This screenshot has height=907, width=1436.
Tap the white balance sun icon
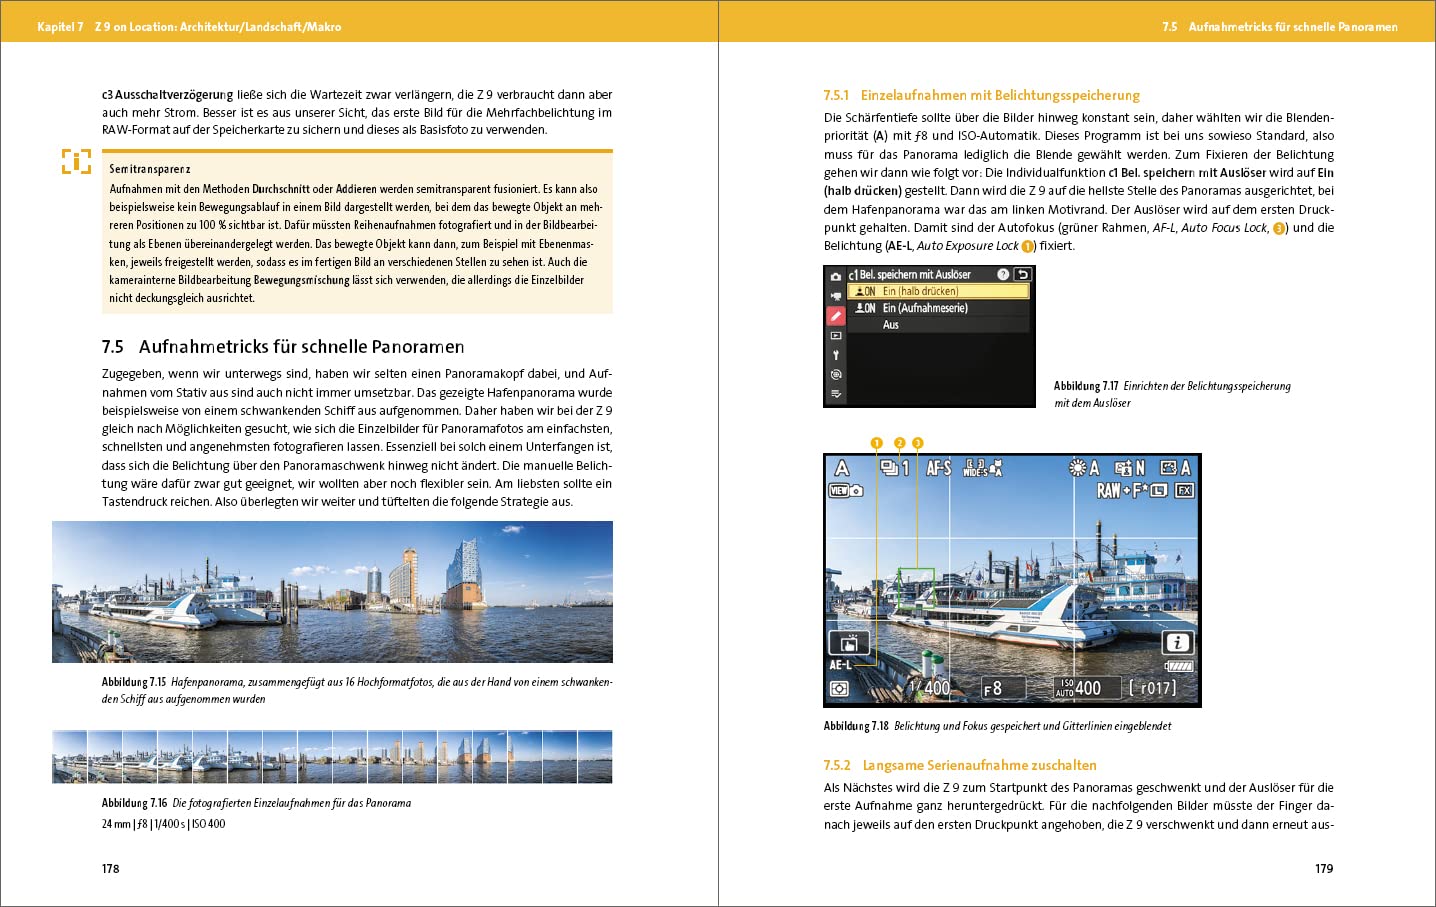point(1084,468)
